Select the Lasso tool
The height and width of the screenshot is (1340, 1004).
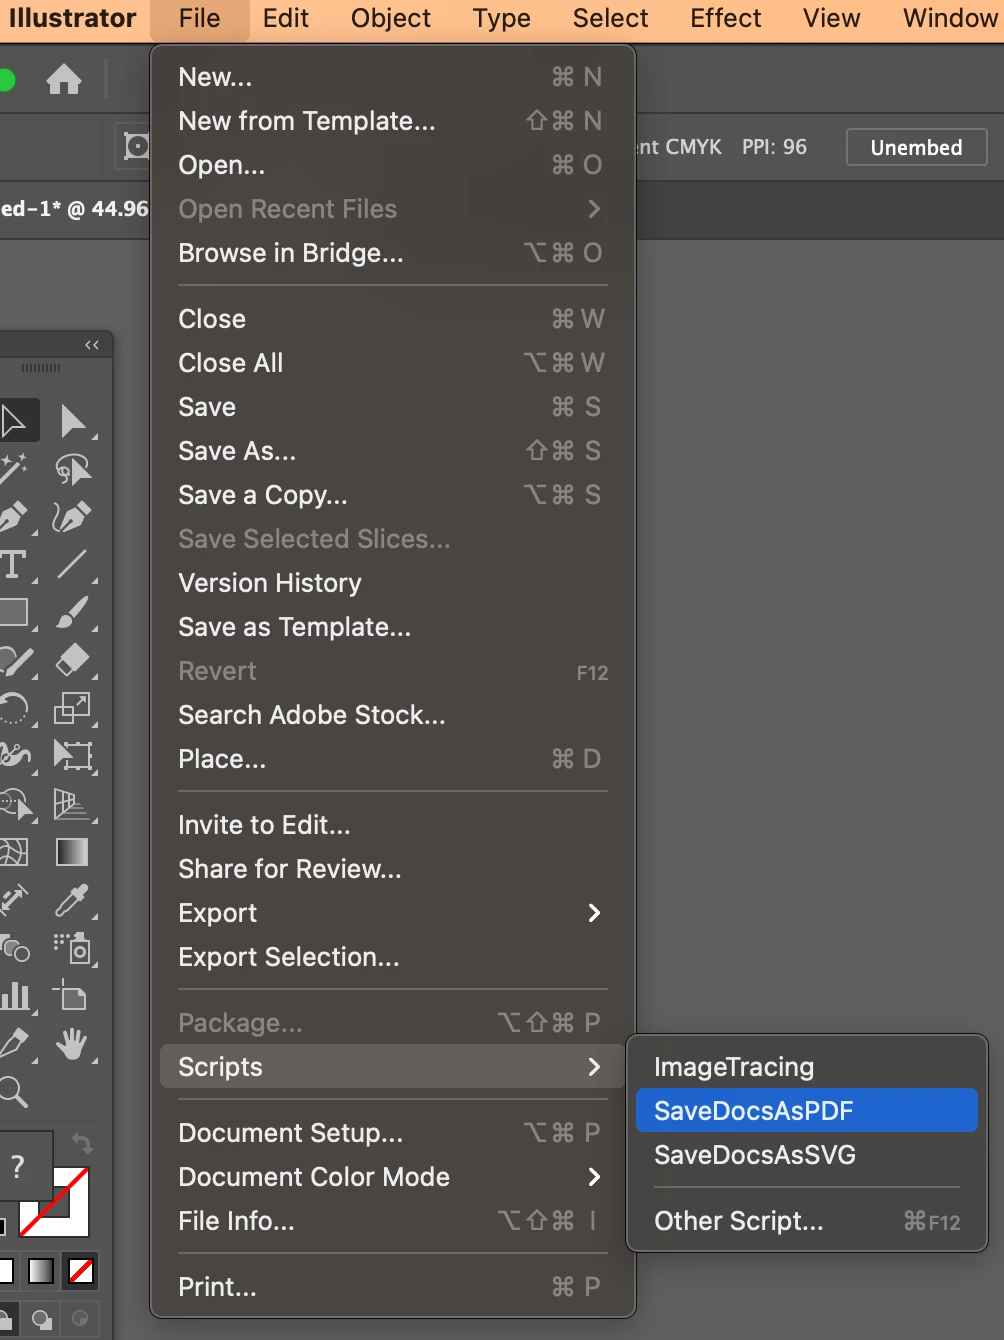click(73, 468)
